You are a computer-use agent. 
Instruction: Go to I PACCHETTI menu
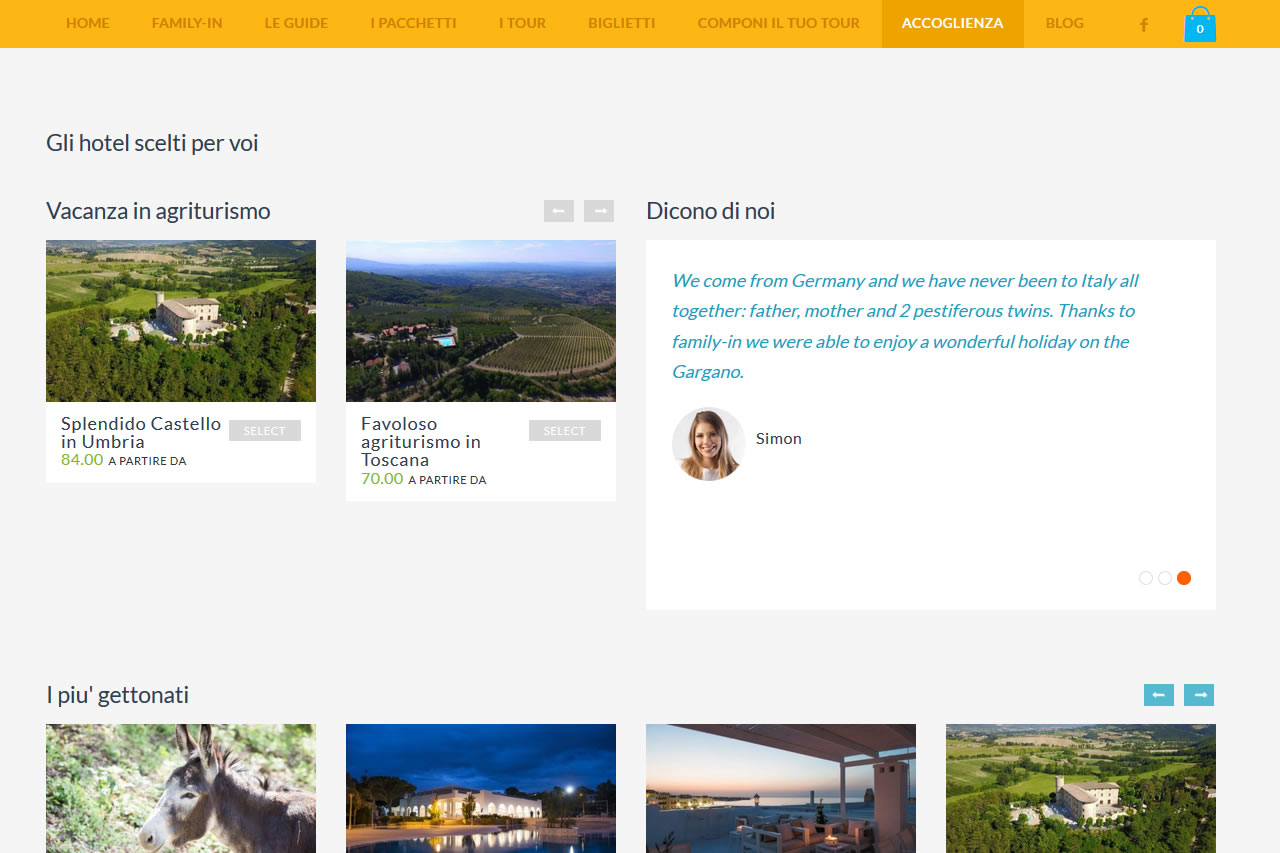pyautogui.click(x=413, y=23)
